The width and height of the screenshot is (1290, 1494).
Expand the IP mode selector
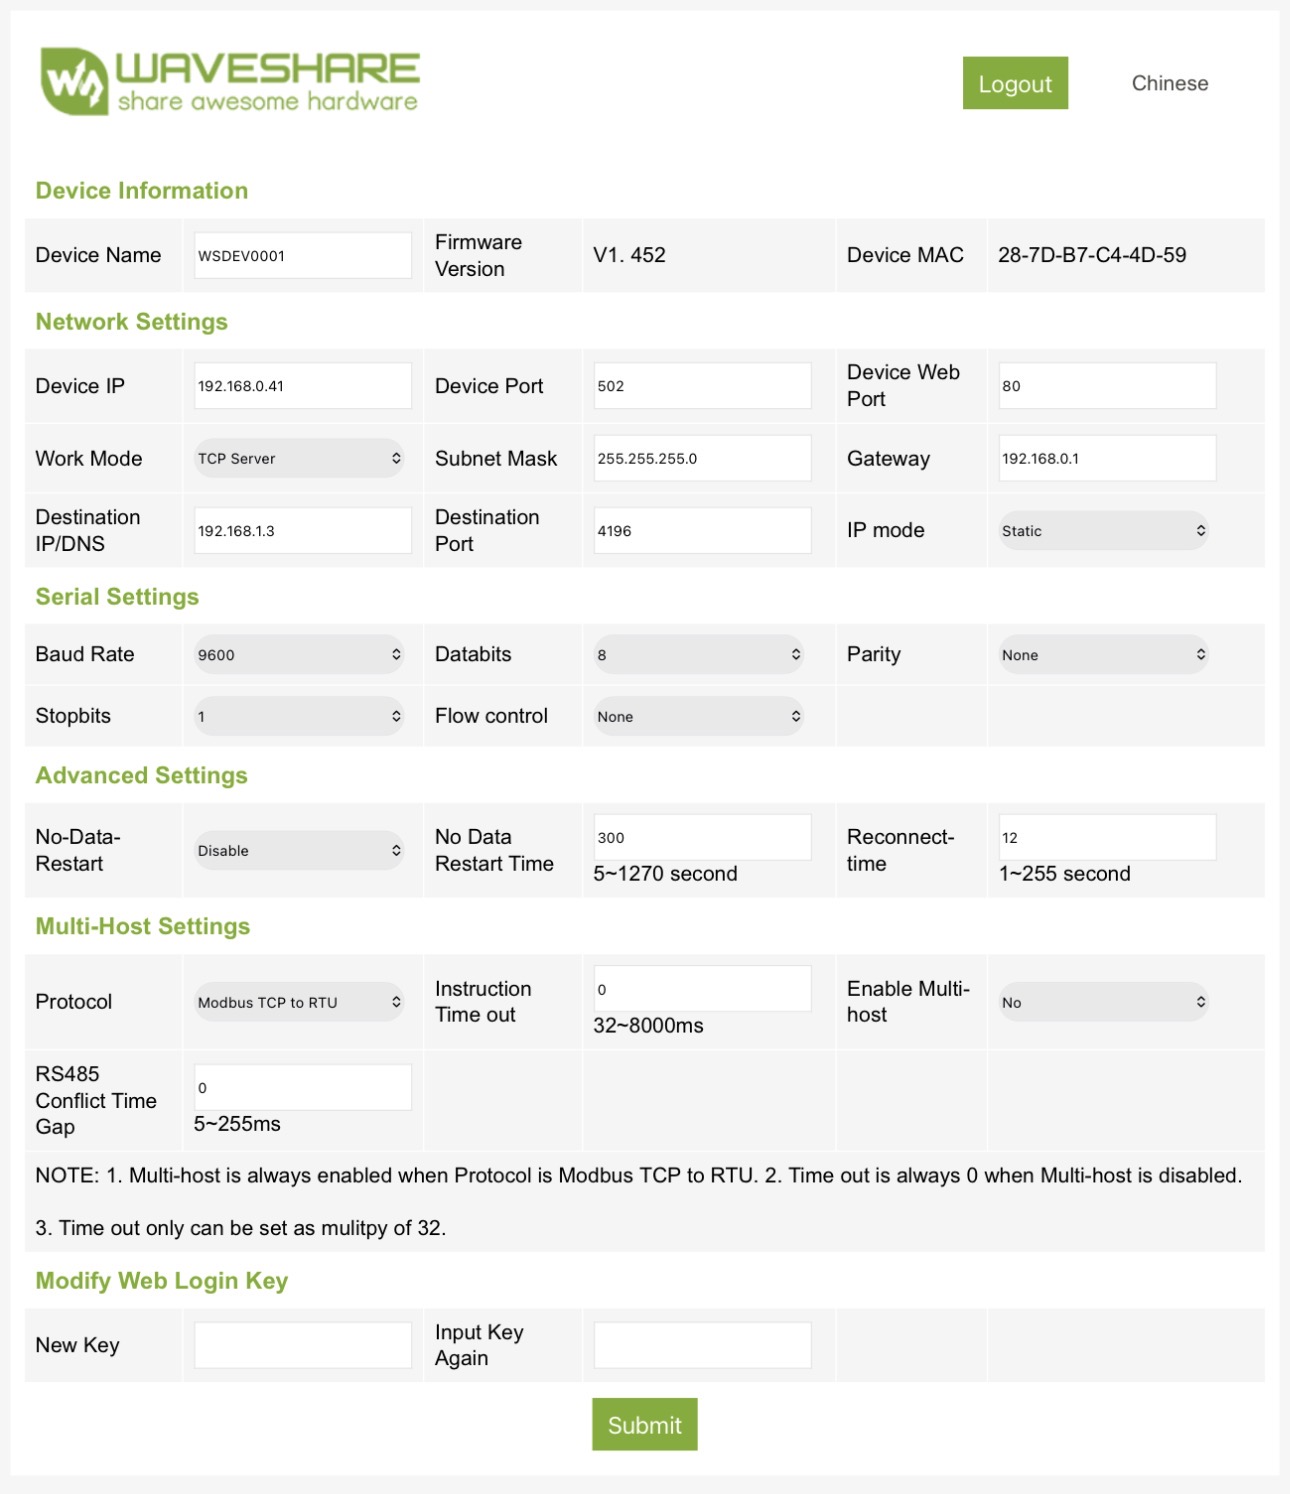(1103, 530)
